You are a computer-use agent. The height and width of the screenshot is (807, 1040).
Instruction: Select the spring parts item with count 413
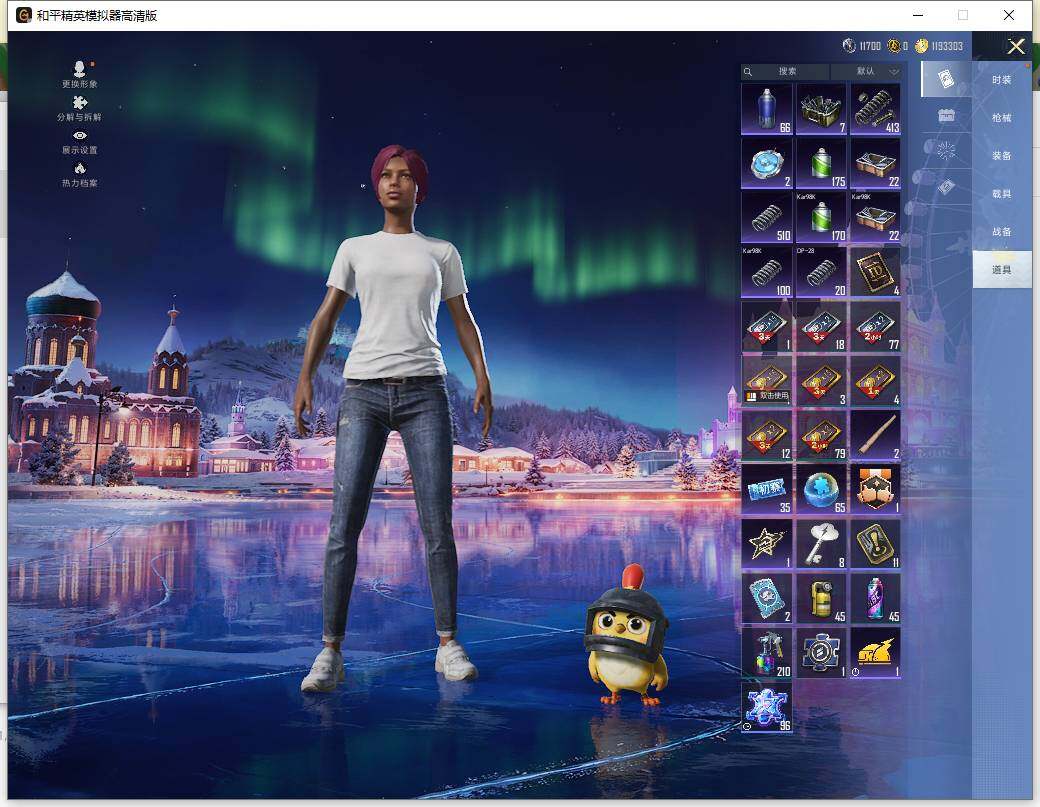876,109
